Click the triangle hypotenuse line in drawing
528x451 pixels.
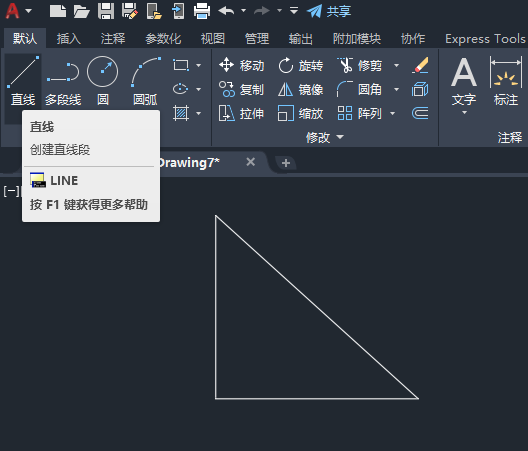(x=317, y=307)
